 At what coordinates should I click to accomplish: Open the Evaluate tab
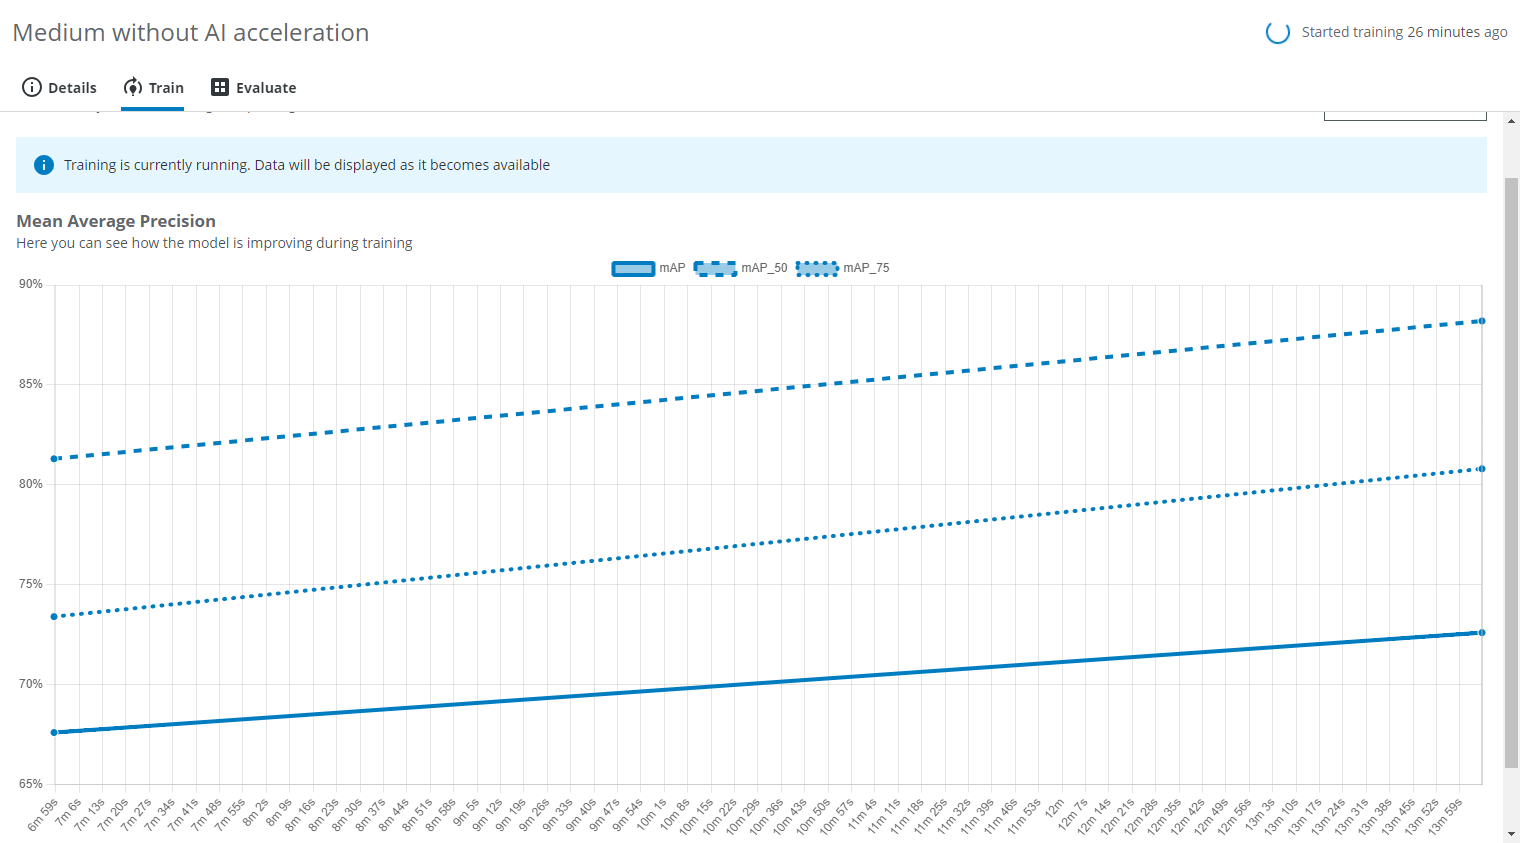coord(254,87)
